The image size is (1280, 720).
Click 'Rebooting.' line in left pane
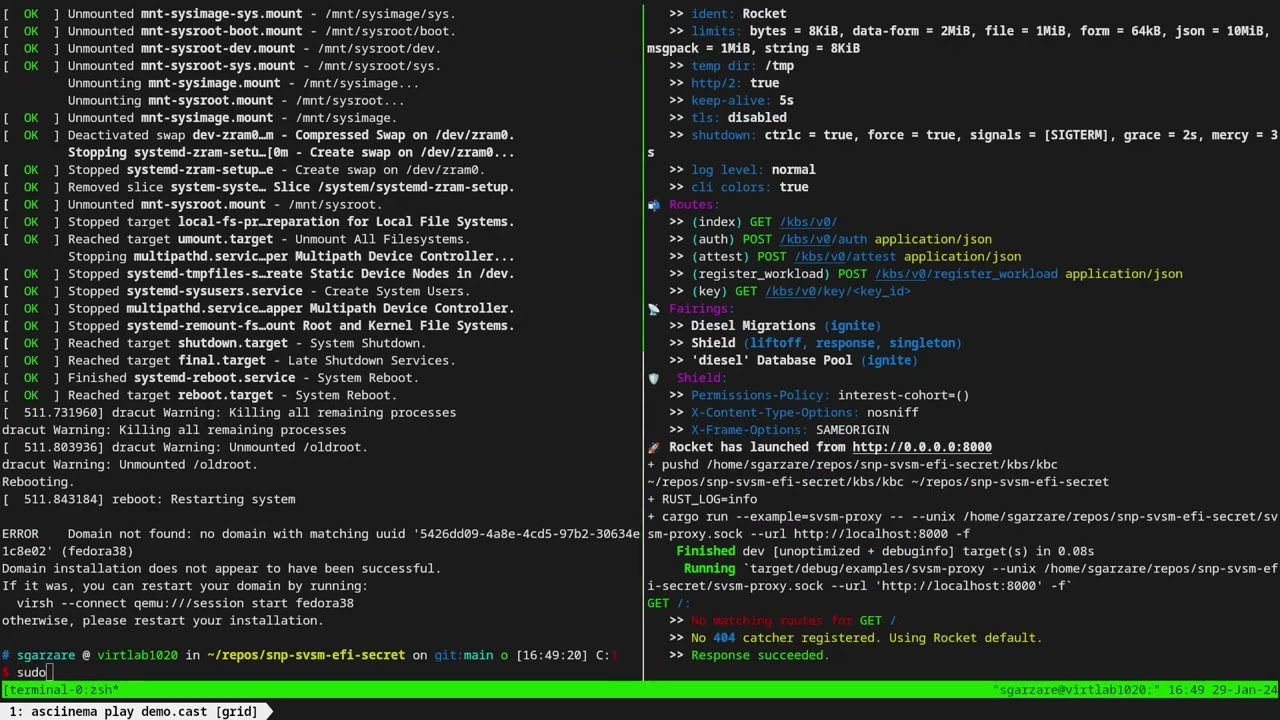point(38,482)
